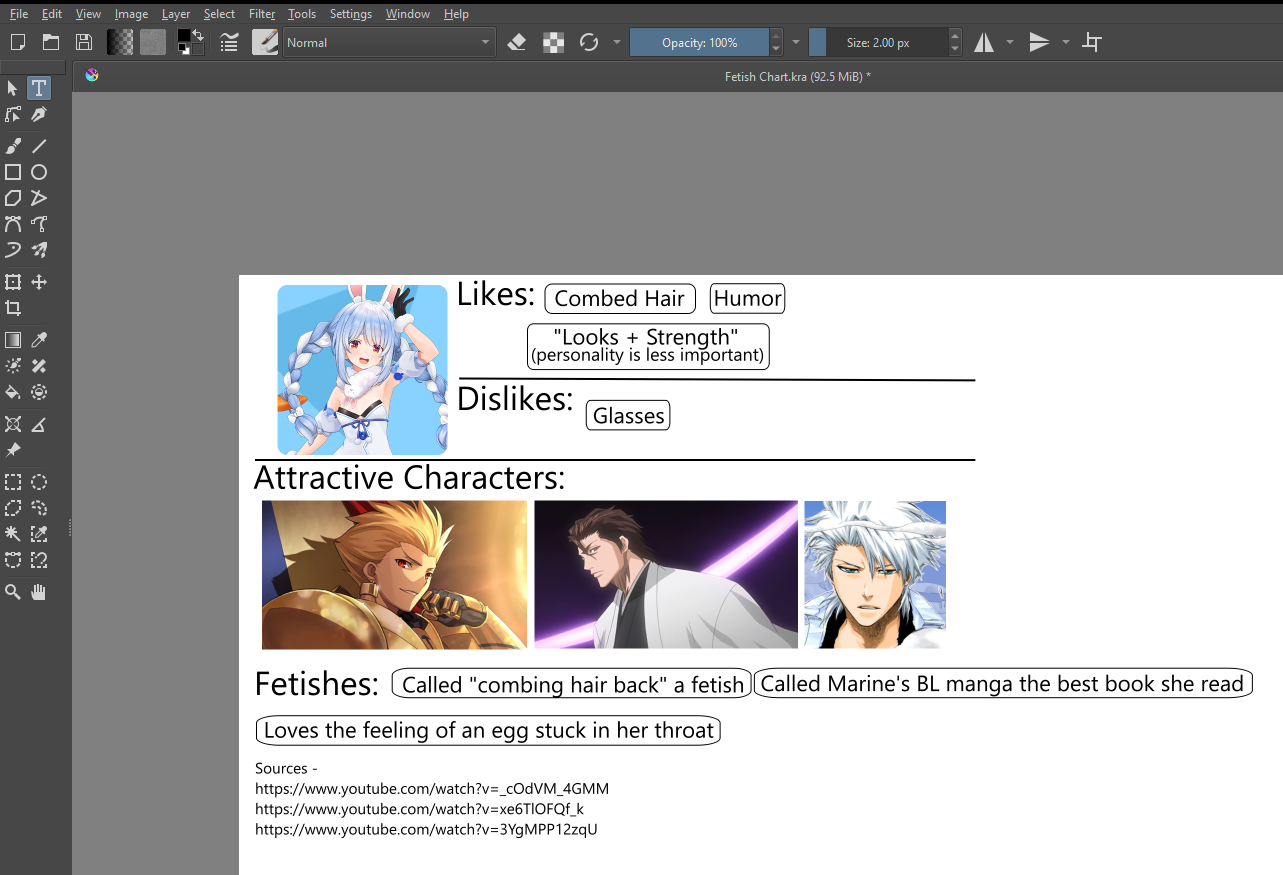Activate the Reference Images pin tool

(x=13, y=450)
